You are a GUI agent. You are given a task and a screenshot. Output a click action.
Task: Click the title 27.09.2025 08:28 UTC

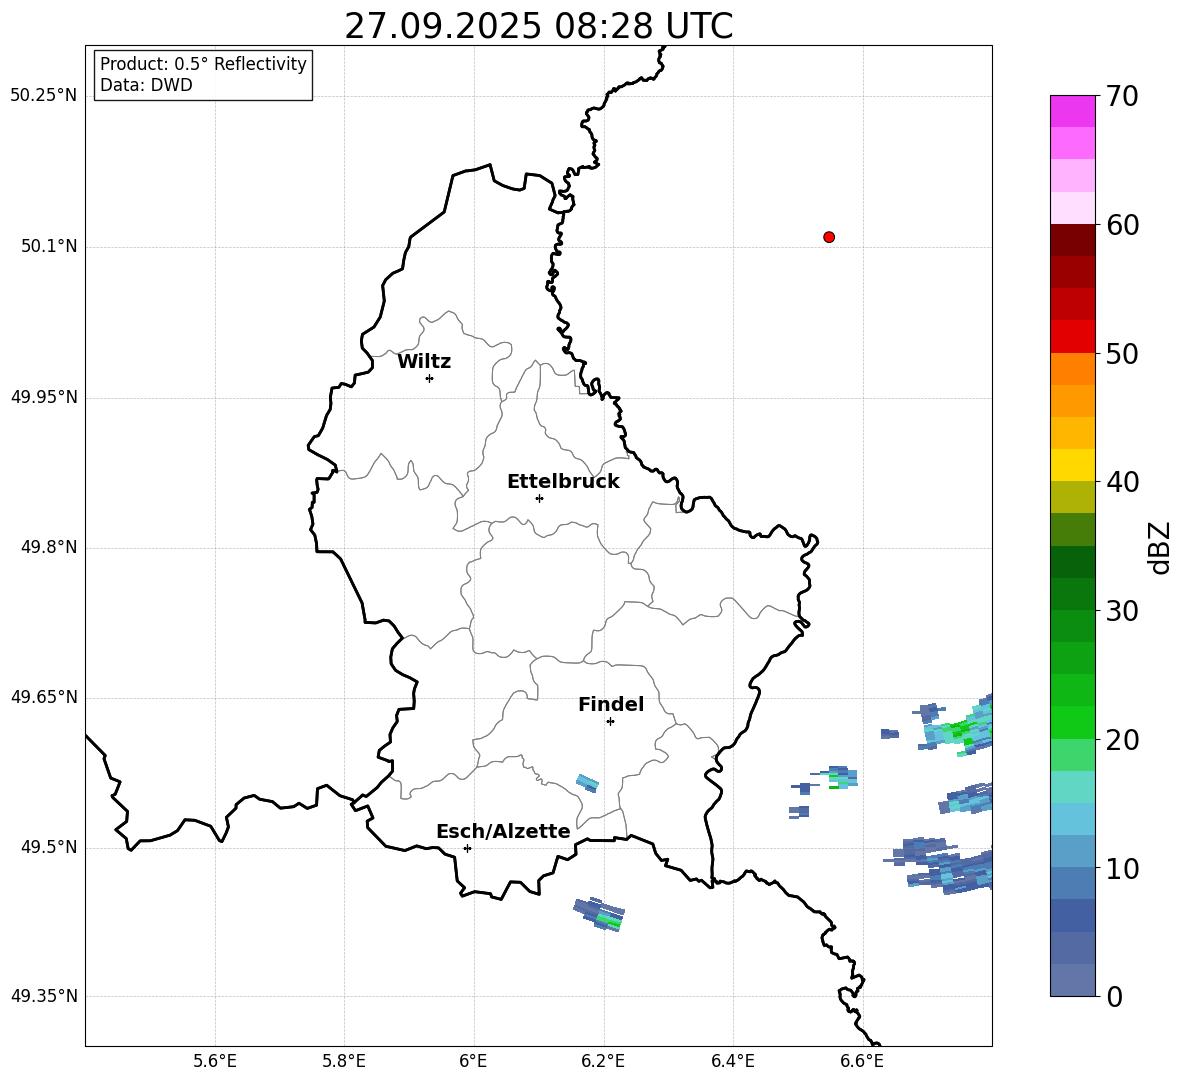538,26
